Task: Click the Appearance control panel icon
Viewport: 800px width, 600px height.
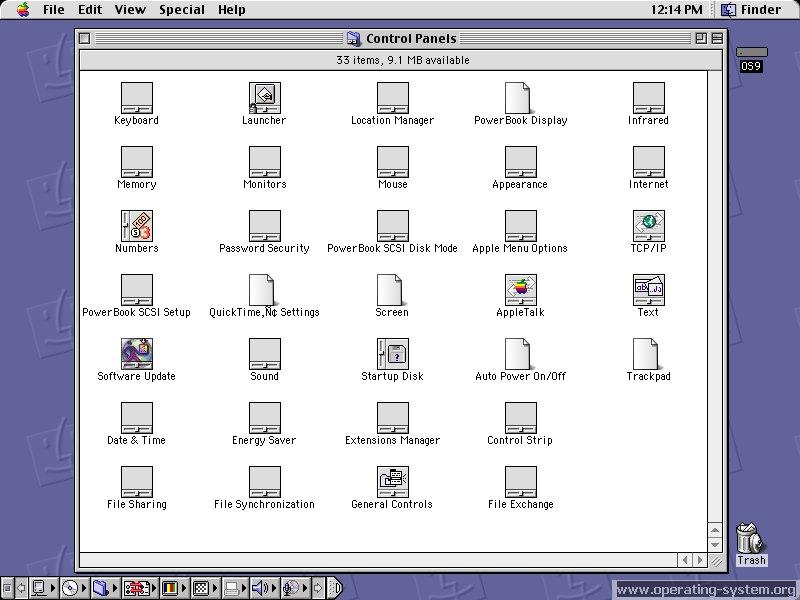Action: coord(520,162)
